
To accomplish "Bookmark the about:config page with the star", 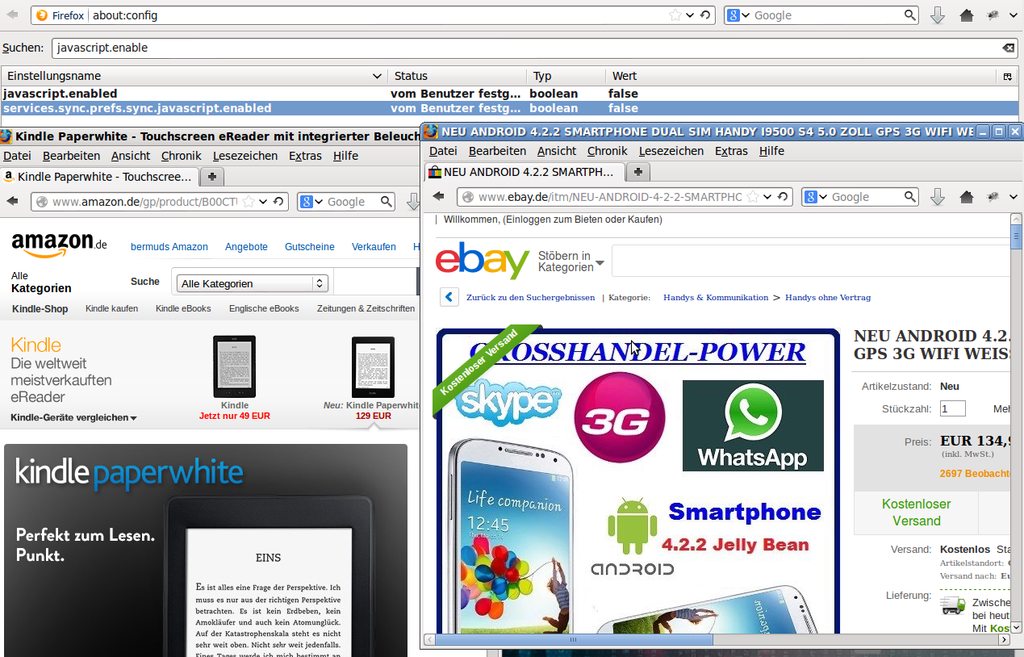I will coord(675,15).
